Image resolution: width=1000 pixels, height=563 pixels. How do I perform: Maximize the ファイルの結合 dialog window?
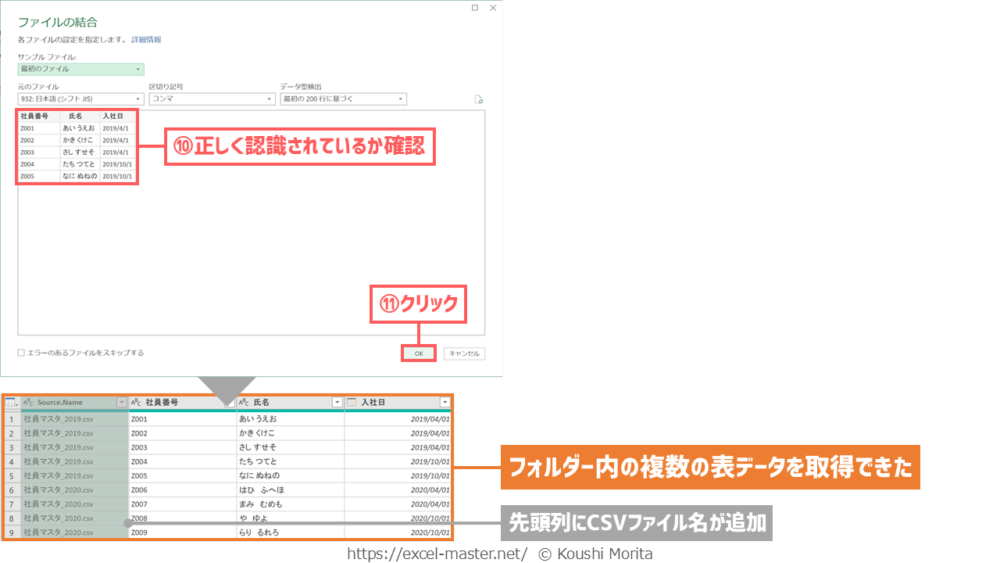pyautogui.click(x=473, y=8)
